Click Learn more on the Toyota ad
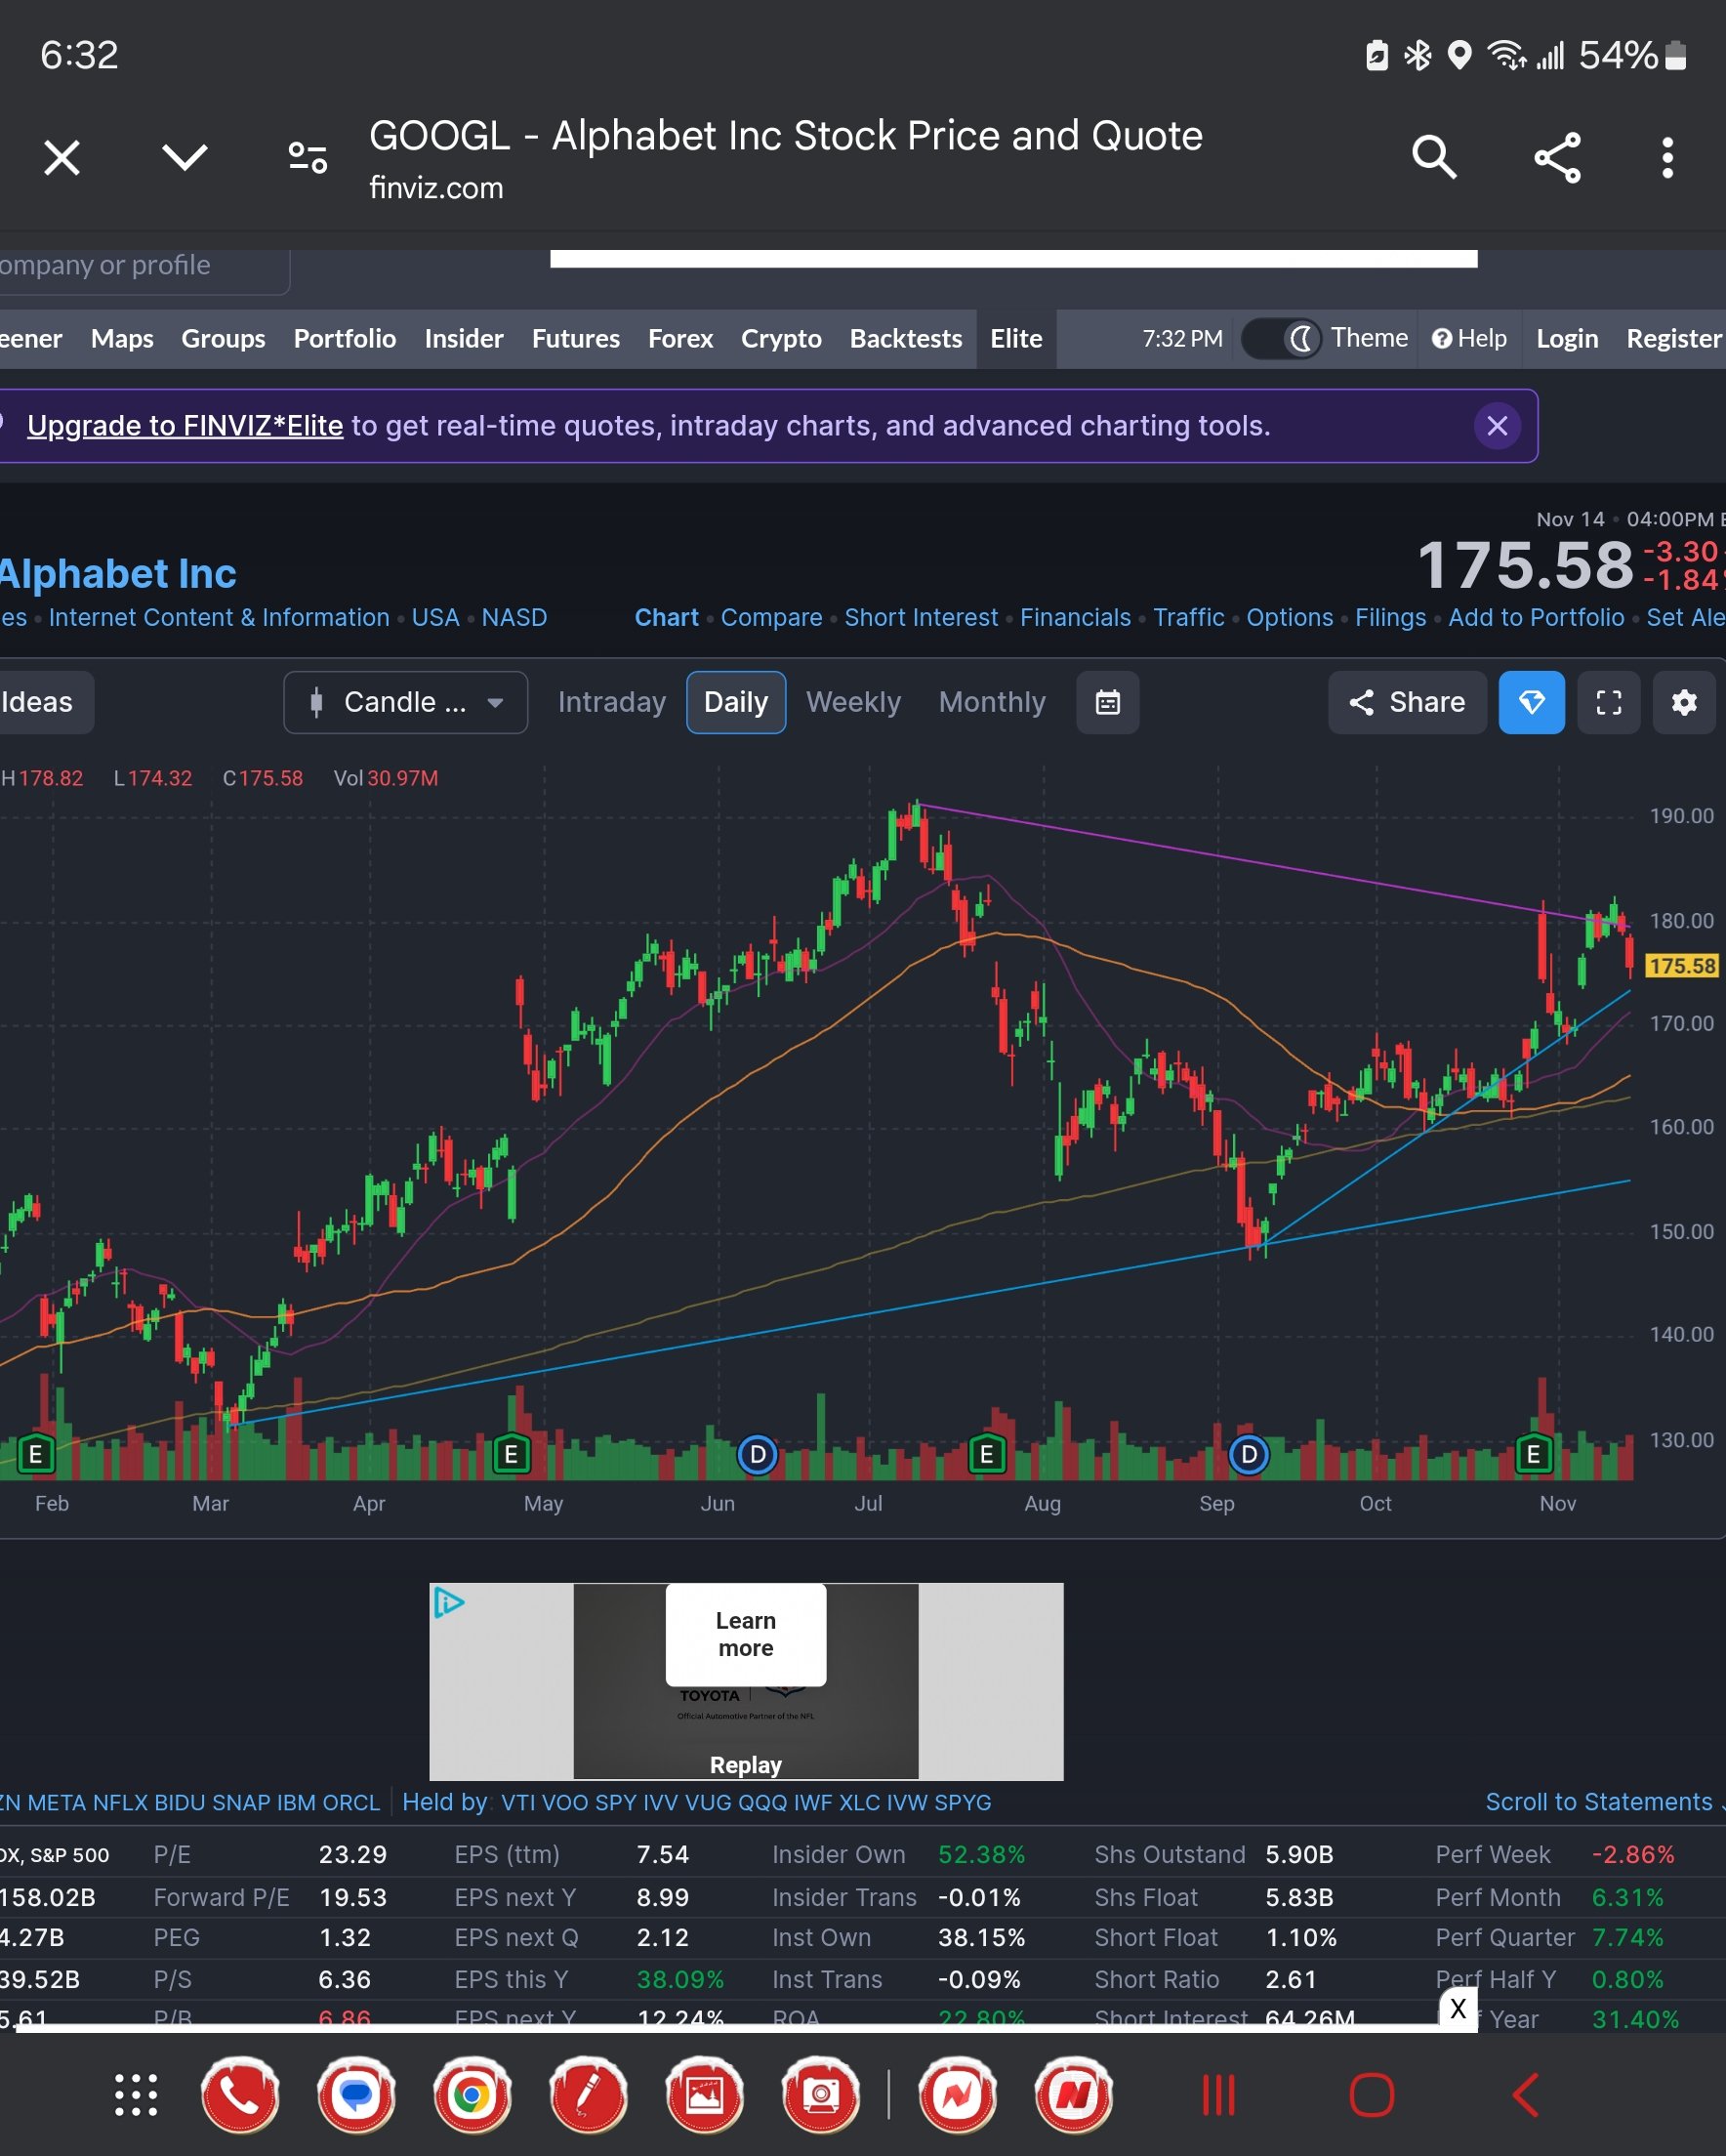The image size is (1726, 2156). pyautogui.click(x=746, y=1634)
